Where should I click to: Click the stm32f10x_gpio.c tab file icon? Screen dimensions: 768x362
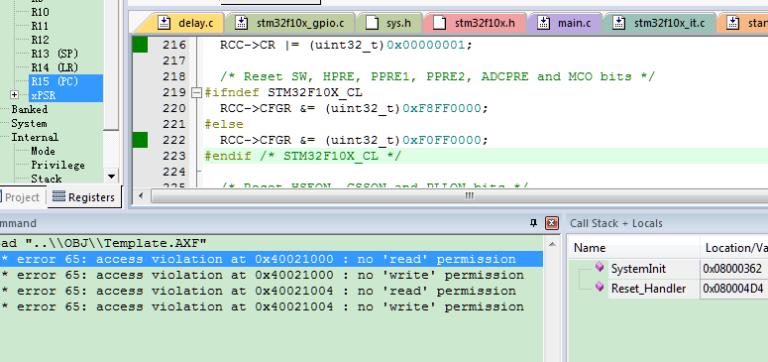pyautogui.click(x=241, y=23)
